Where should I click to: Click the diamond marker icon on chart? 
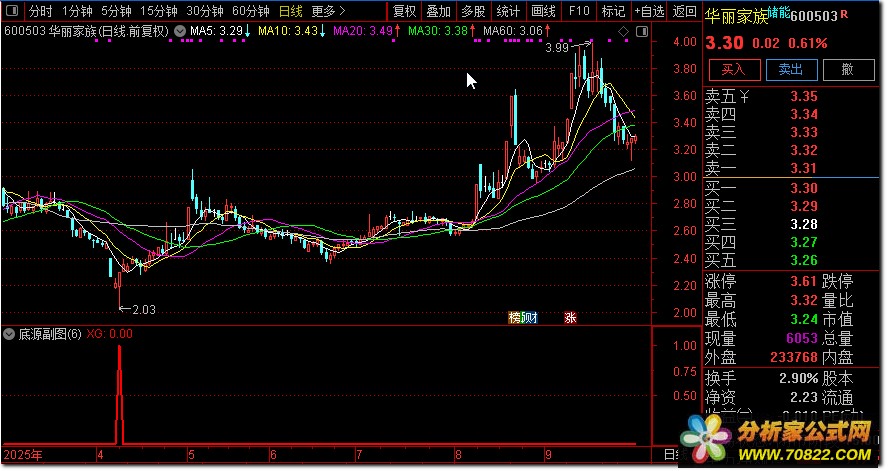click(x=623, y=32)
